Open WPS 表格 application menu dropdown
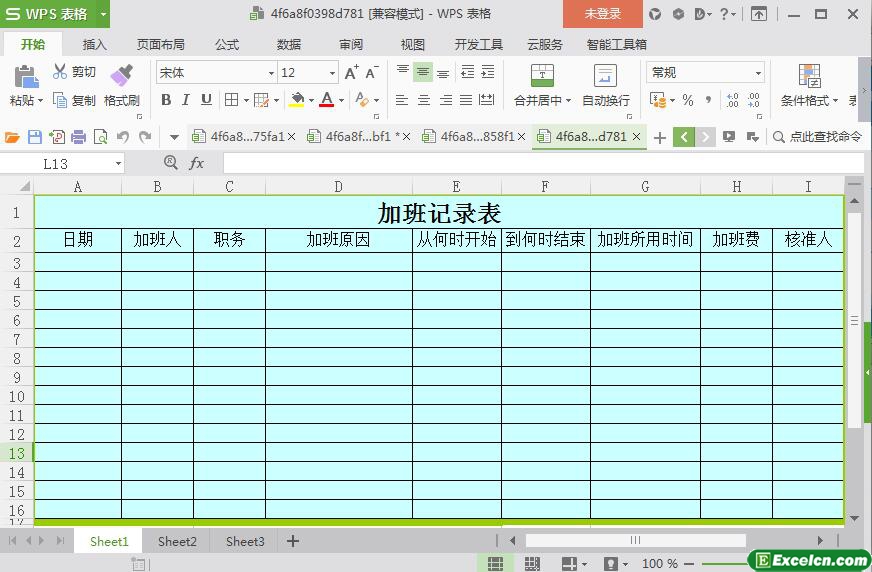 click(103, 14)
